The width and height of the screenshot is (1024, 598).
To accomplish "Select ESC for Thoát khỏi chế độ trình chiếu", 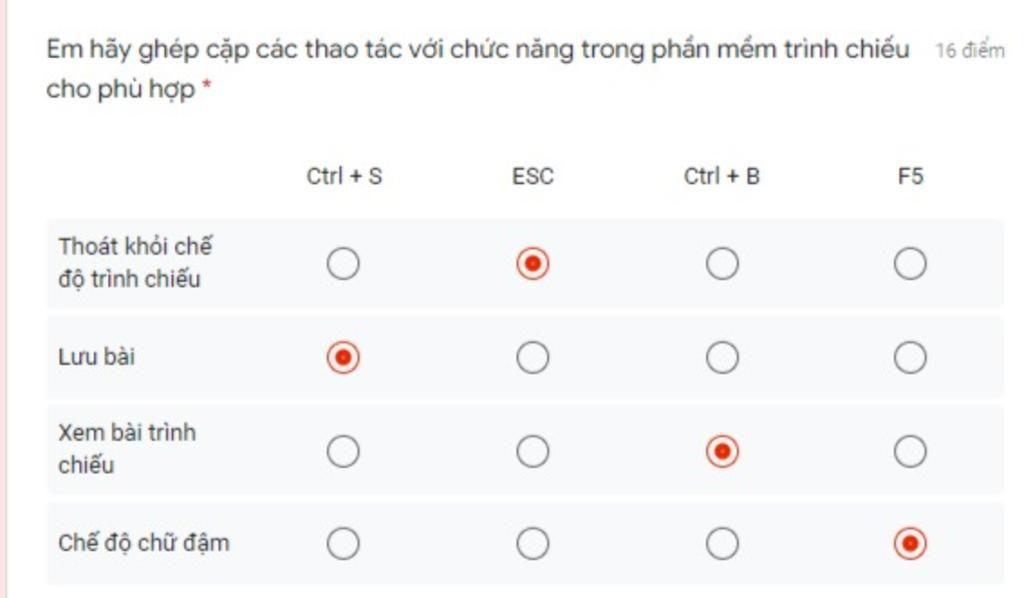I will click(532, 264).
